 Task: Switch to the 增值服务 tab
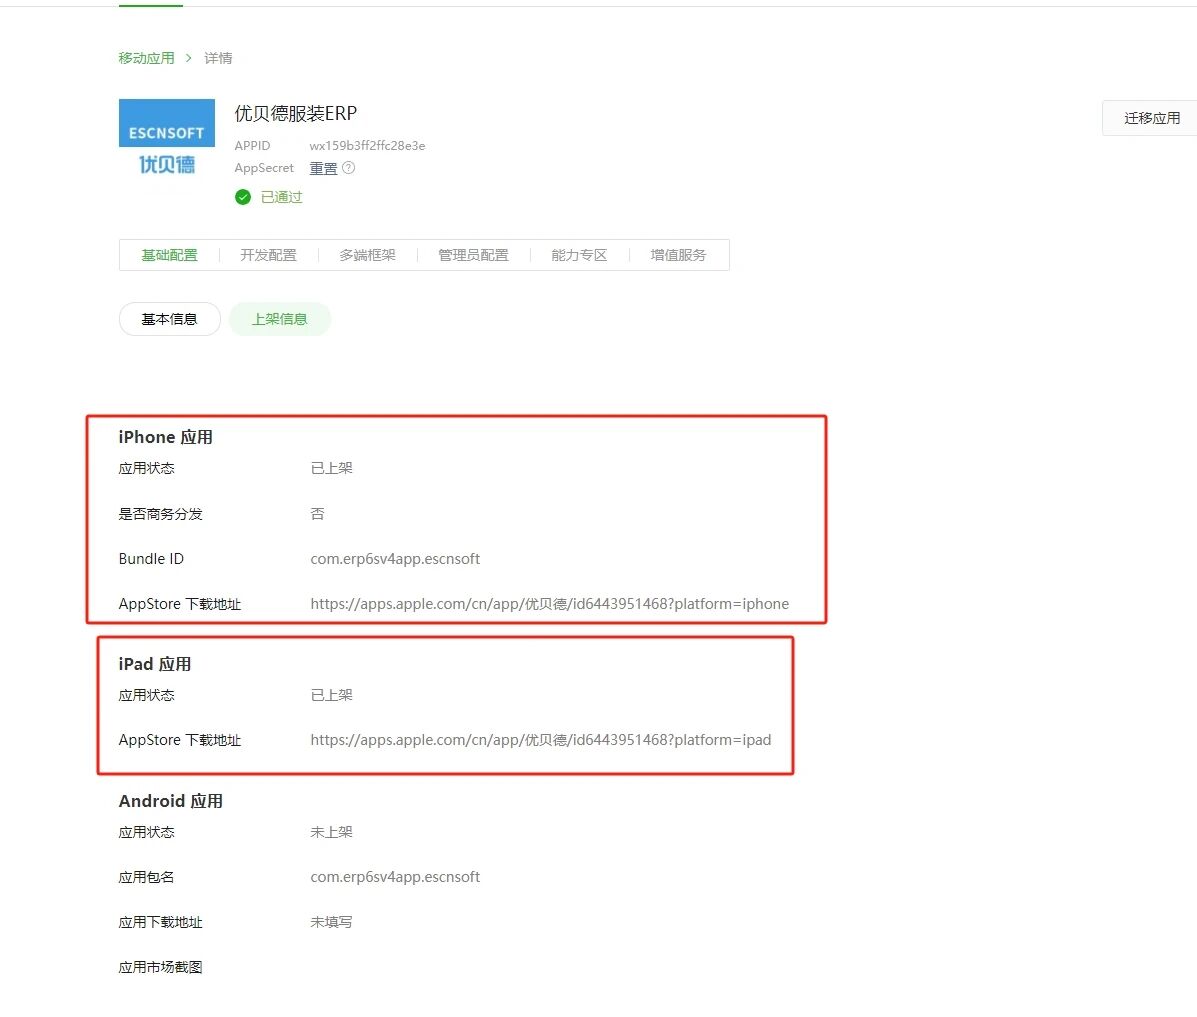(x=678, y=255)
